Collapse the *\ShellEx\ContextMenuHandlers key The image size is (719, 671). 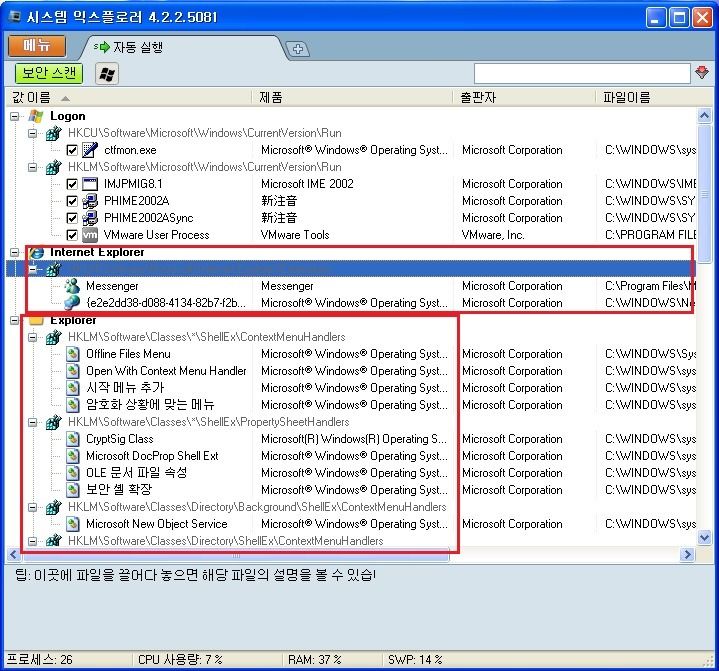33,337
